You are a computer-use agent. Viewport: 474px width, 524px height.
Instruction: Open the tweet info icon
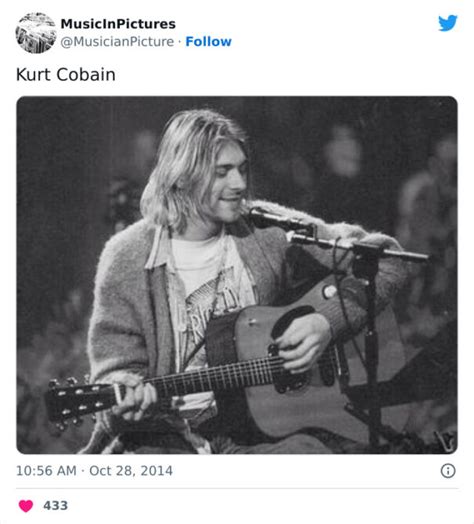448,471
